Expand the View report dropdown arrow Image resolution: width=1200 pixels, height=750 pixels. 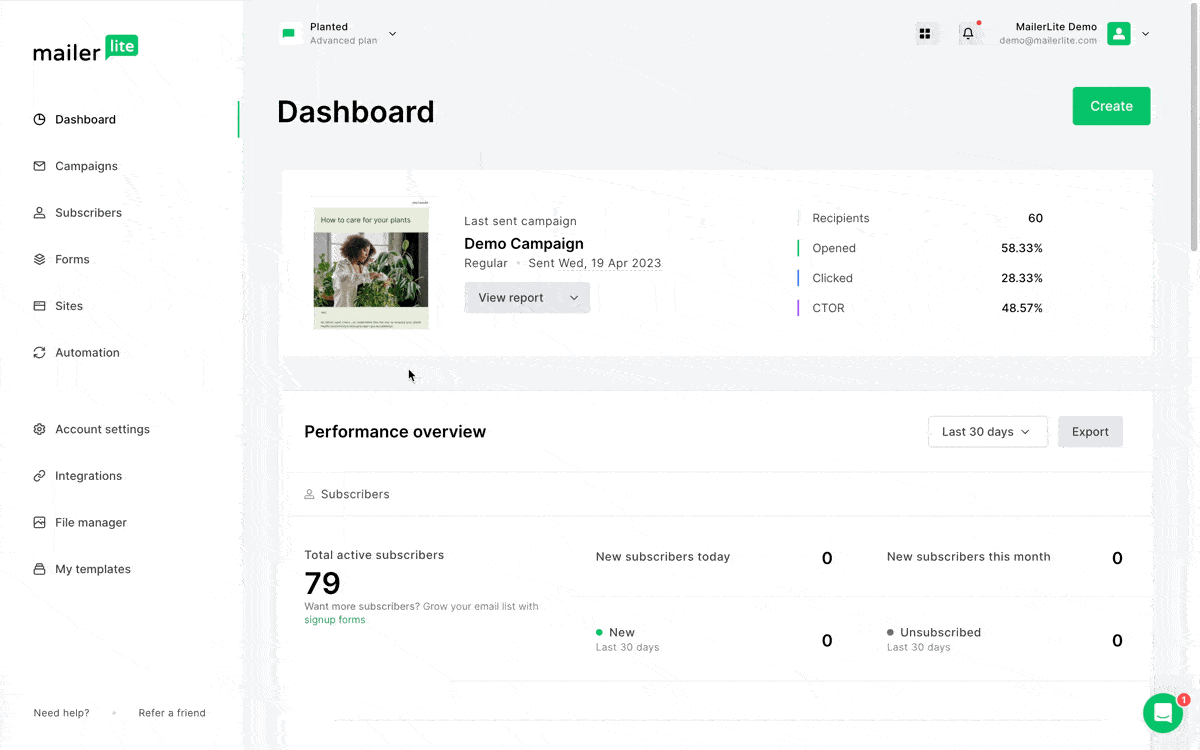[574, 298]
